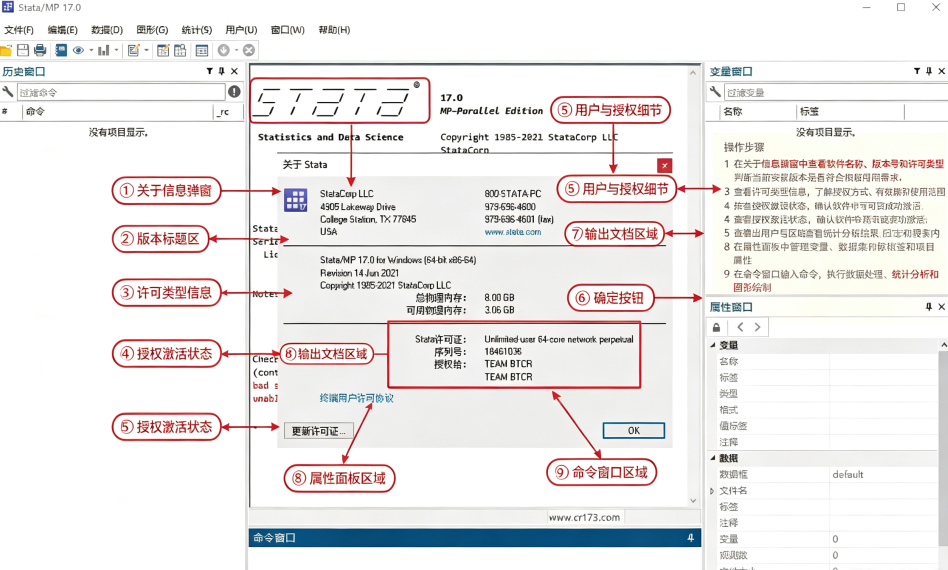This screenshot has height=570, width=948.
Task: Open the Data Browser toolbar icon
Action: coord(180,50)
